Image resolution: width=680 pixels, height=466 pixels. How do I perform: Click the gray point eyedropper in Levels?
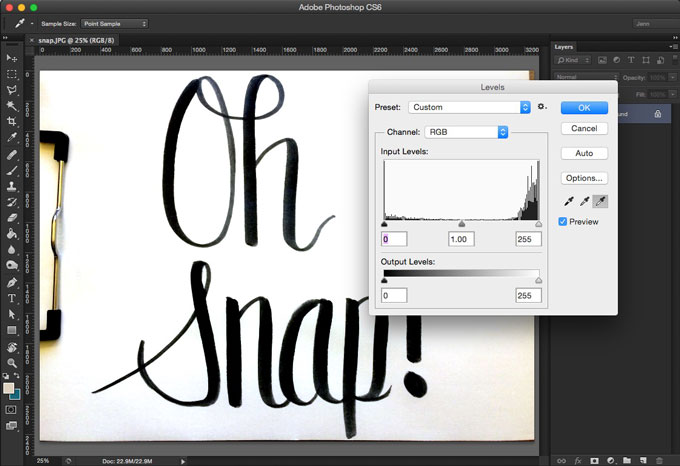[585, 201]
